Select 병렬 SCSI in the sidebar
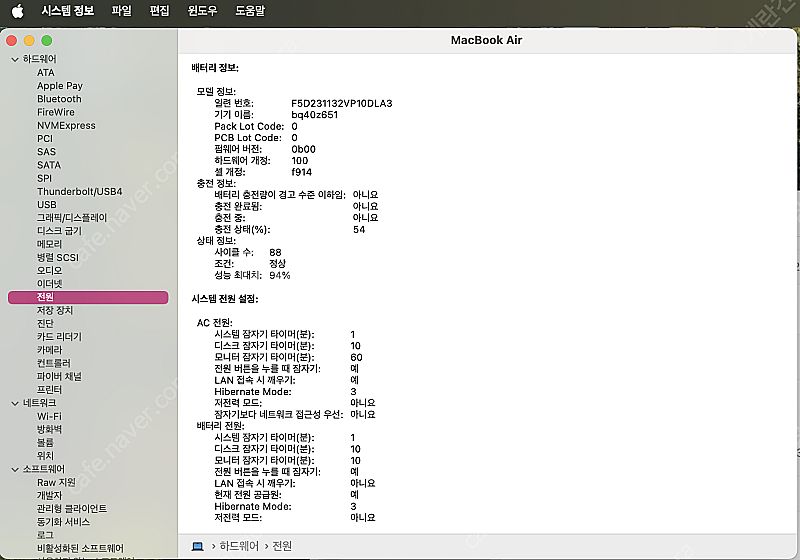Viewport: 800px width, 560px height. point(58,258)
